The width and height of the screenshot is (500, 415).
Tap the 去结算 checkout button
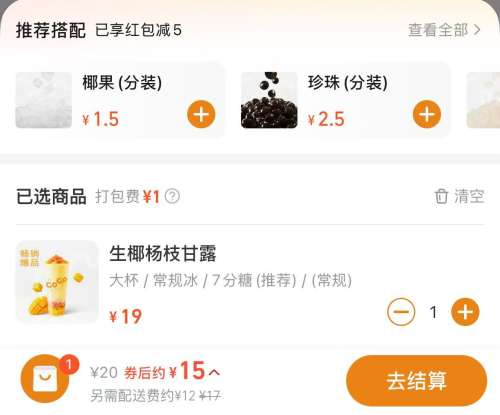[417, 380]
